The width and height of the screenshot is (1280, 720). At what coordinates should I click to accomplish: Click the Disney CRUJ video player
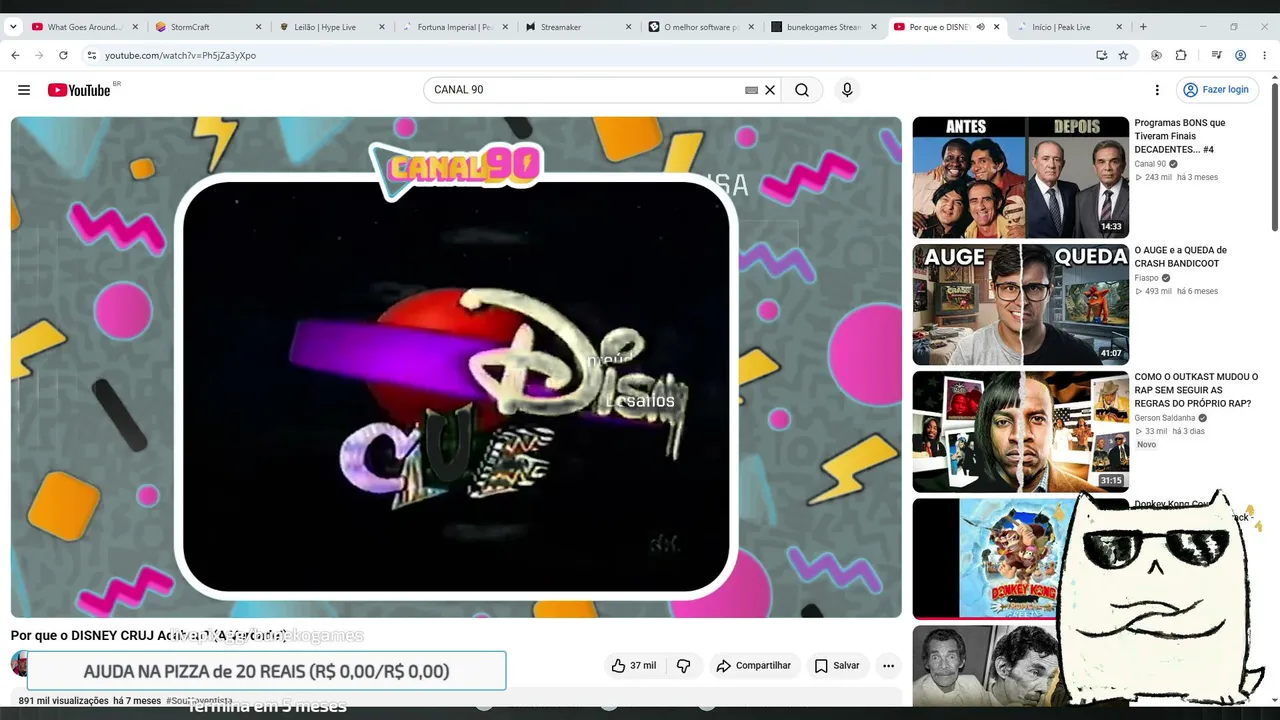pyautogui.click(x=456, y=367)
